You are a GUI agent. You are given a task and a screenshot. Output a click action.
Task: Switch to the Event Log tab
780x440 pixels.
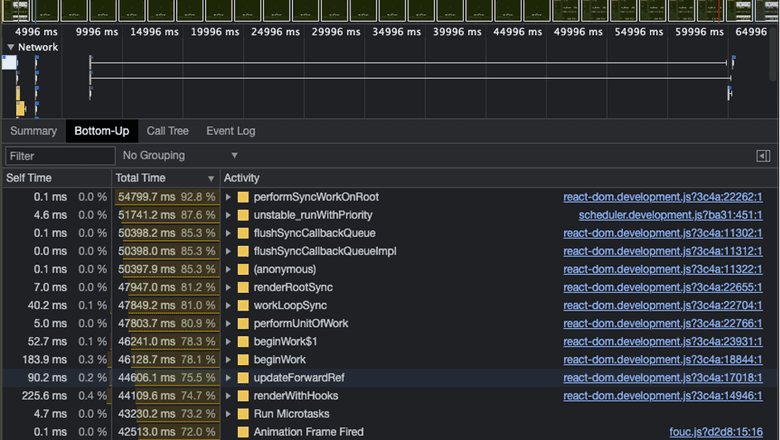231,131
